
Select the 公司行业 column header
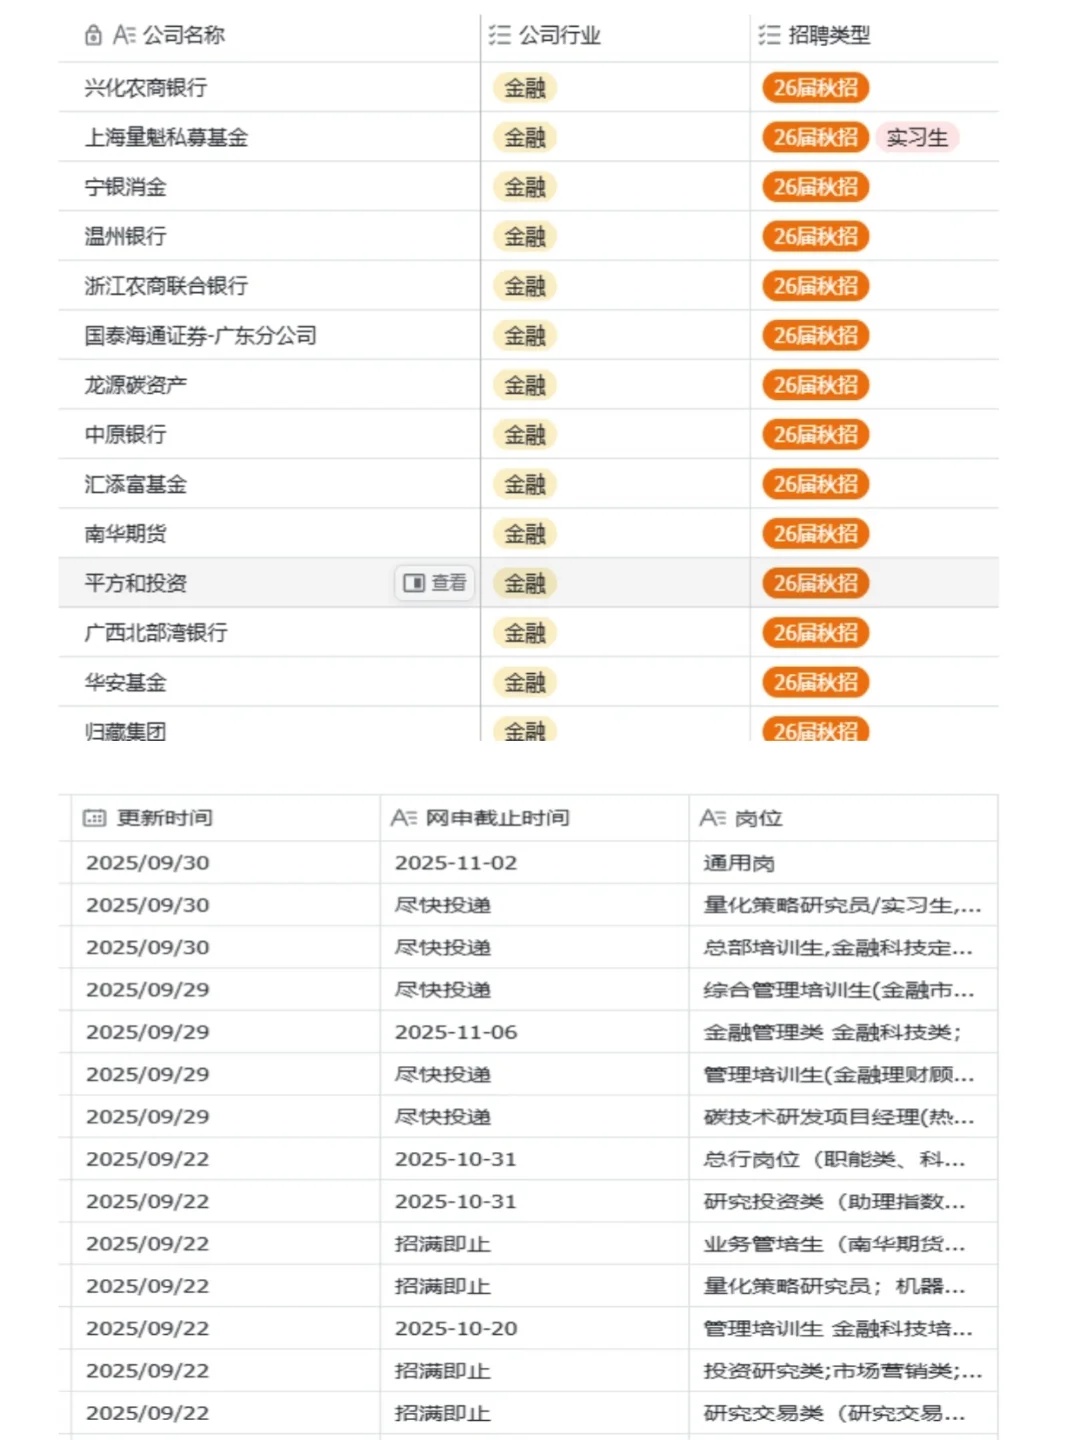[615, 36]
